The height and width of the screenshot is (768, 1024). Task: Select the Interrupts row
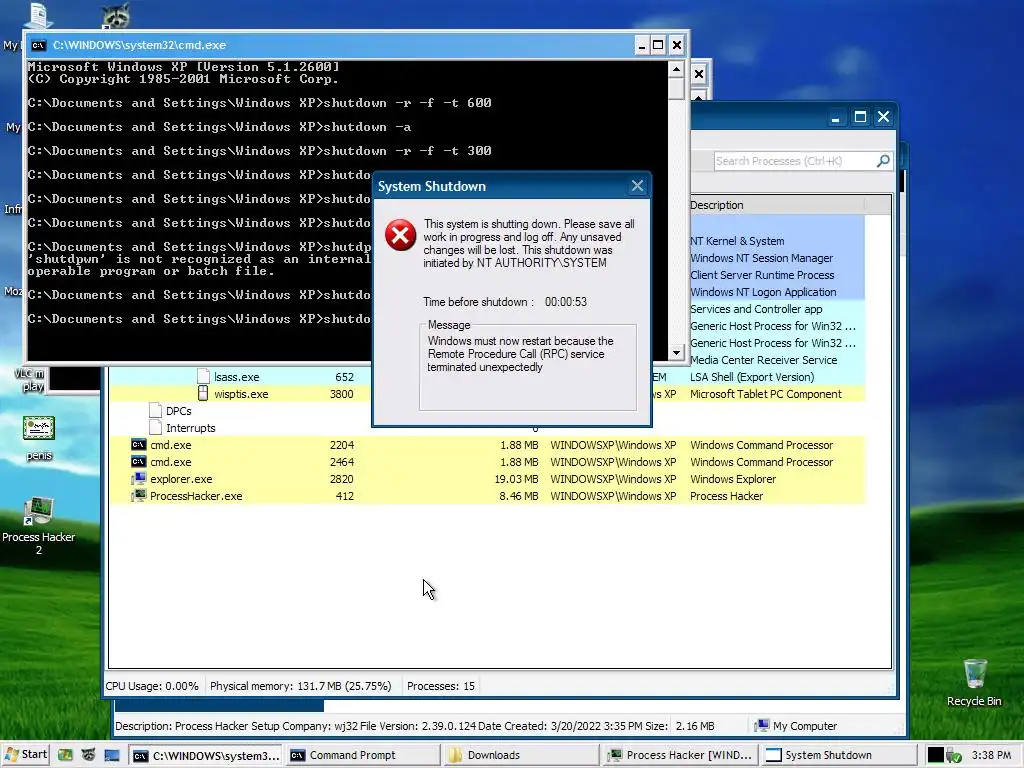[x=487, y=428]
